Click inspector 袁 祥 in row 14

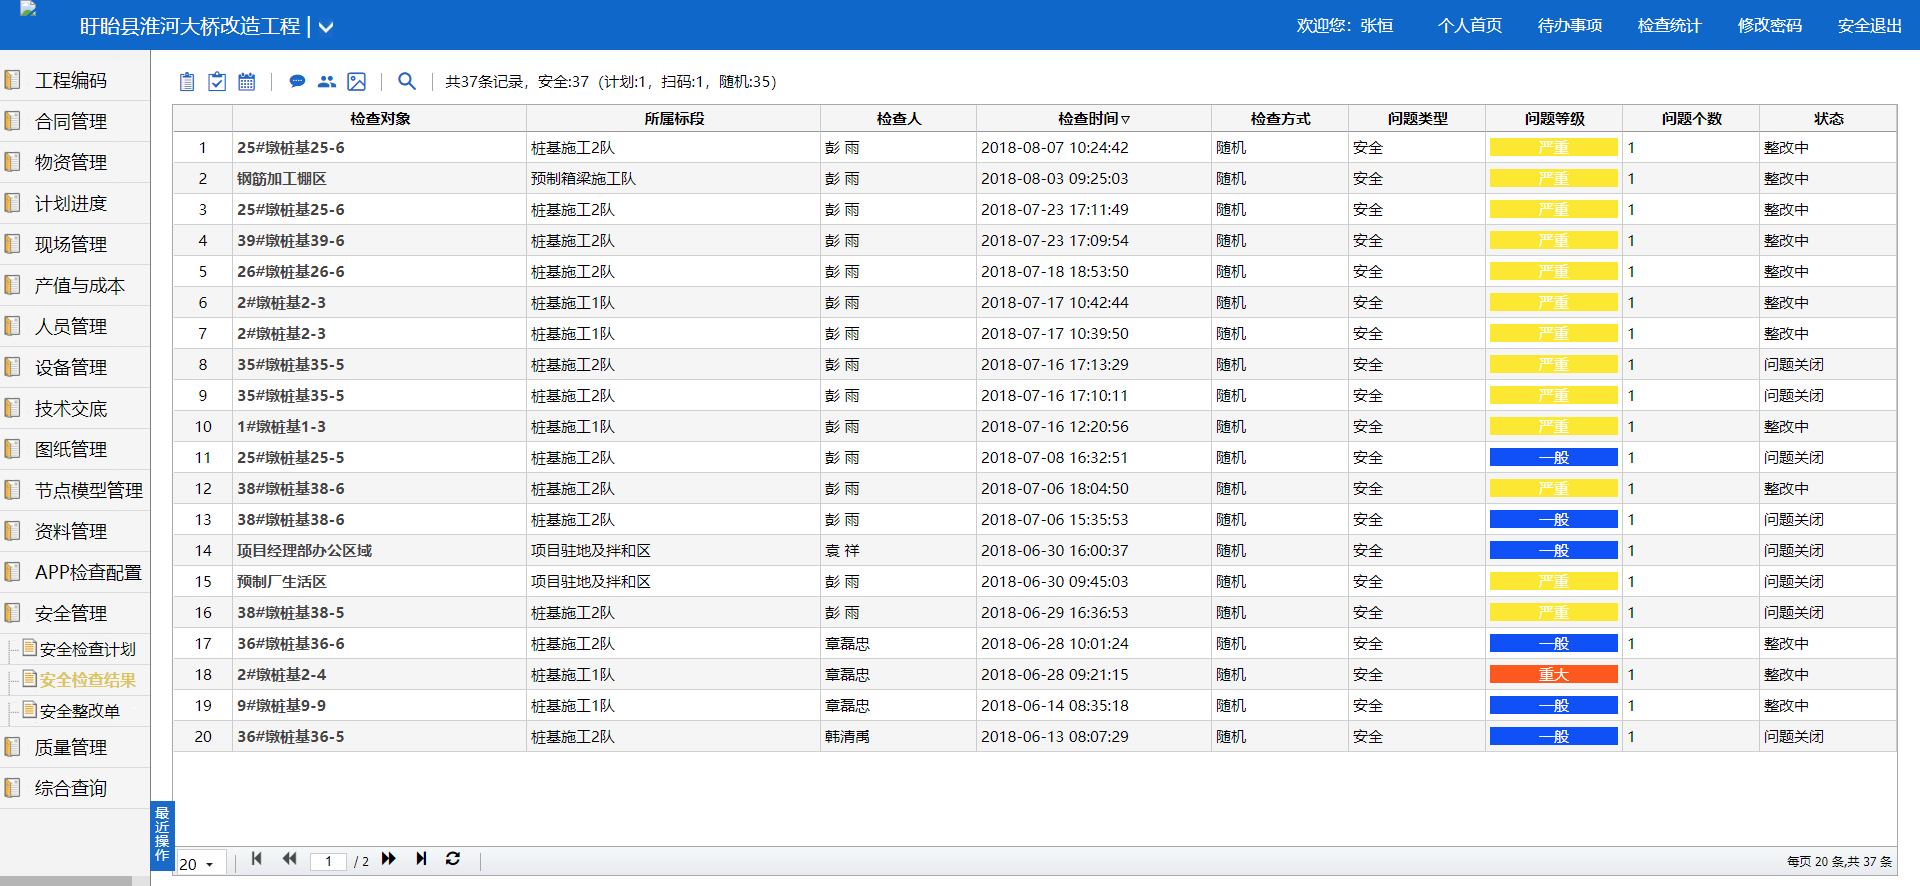[x=842, y=550]
